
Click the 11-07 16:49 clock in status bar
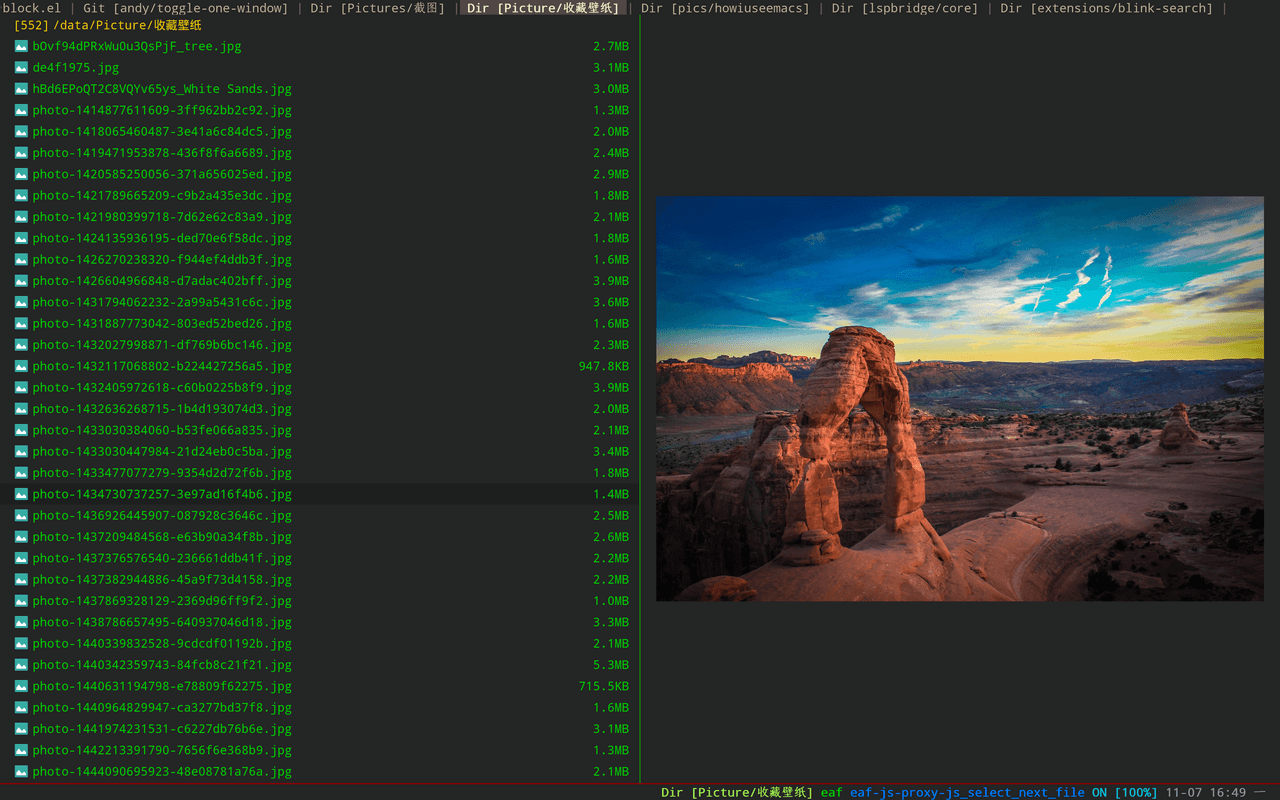[x=1205, y=792]
